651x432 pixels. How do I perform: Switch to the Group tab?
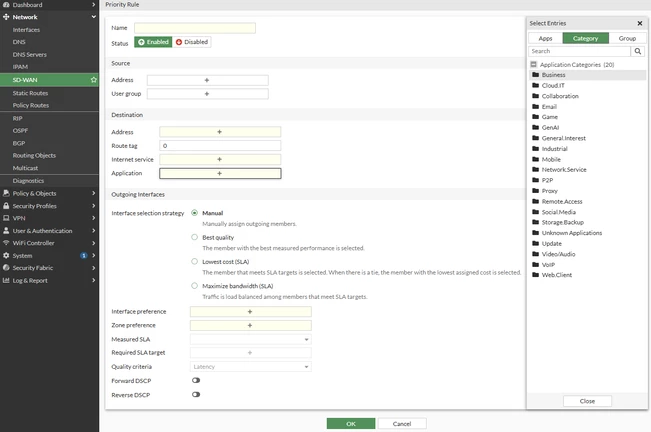tap(627, 38)
